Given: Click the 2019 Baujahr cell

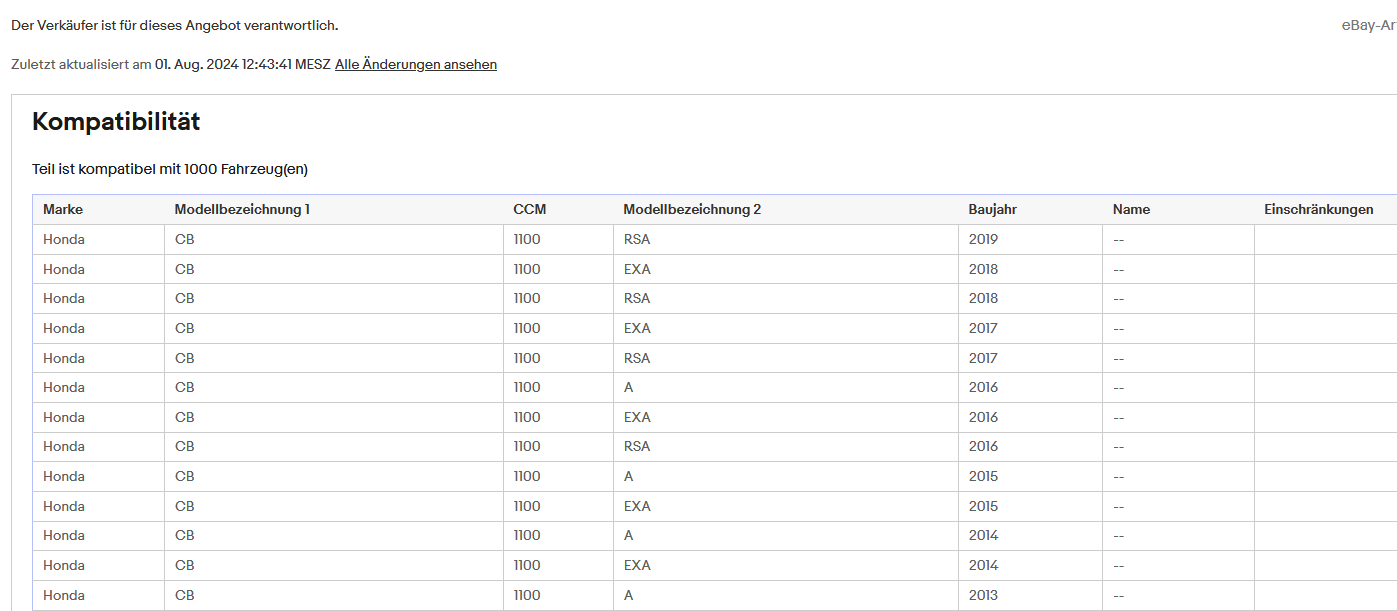Looking at the screenshot, I should (x=983, y=240).
